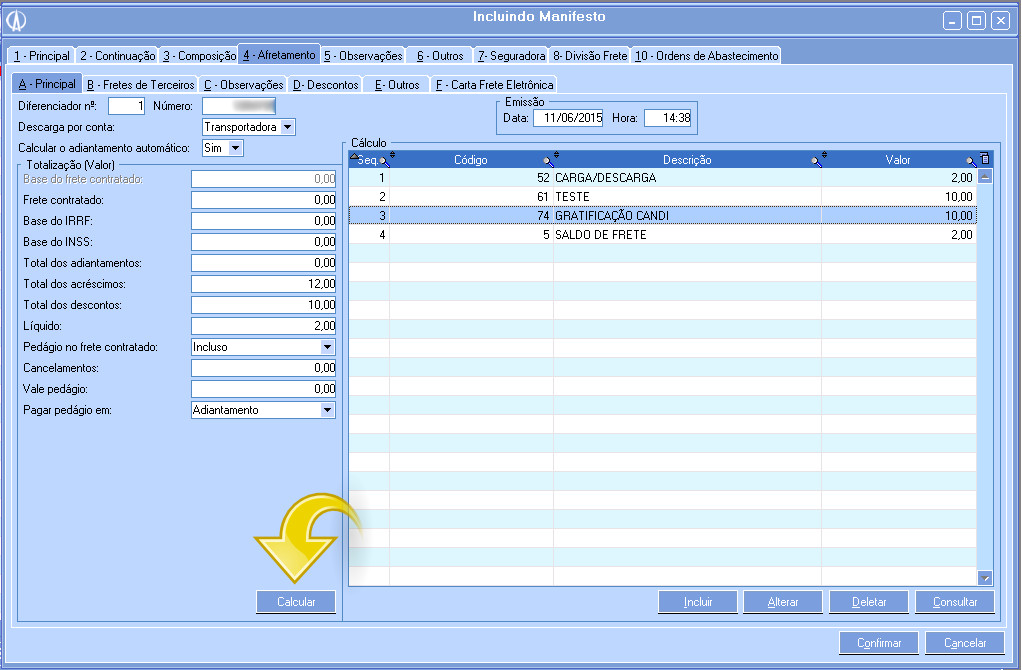
Task: Select the SALDO DE FRETE table row
Action: (x=660, y=235)
